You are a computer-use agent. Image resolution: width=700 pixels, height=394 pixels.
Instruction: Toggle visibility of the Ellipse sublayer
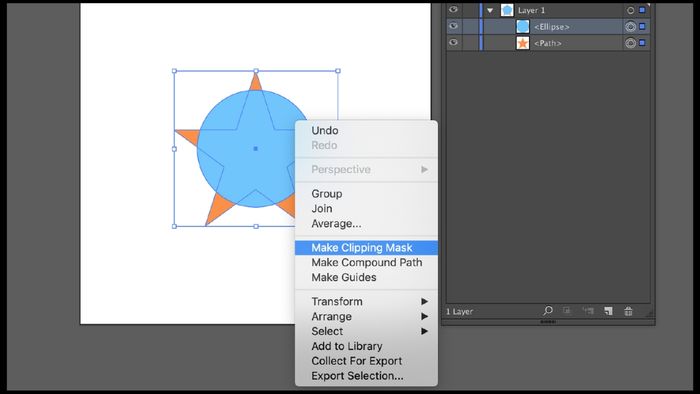click(x=453, y=26)
